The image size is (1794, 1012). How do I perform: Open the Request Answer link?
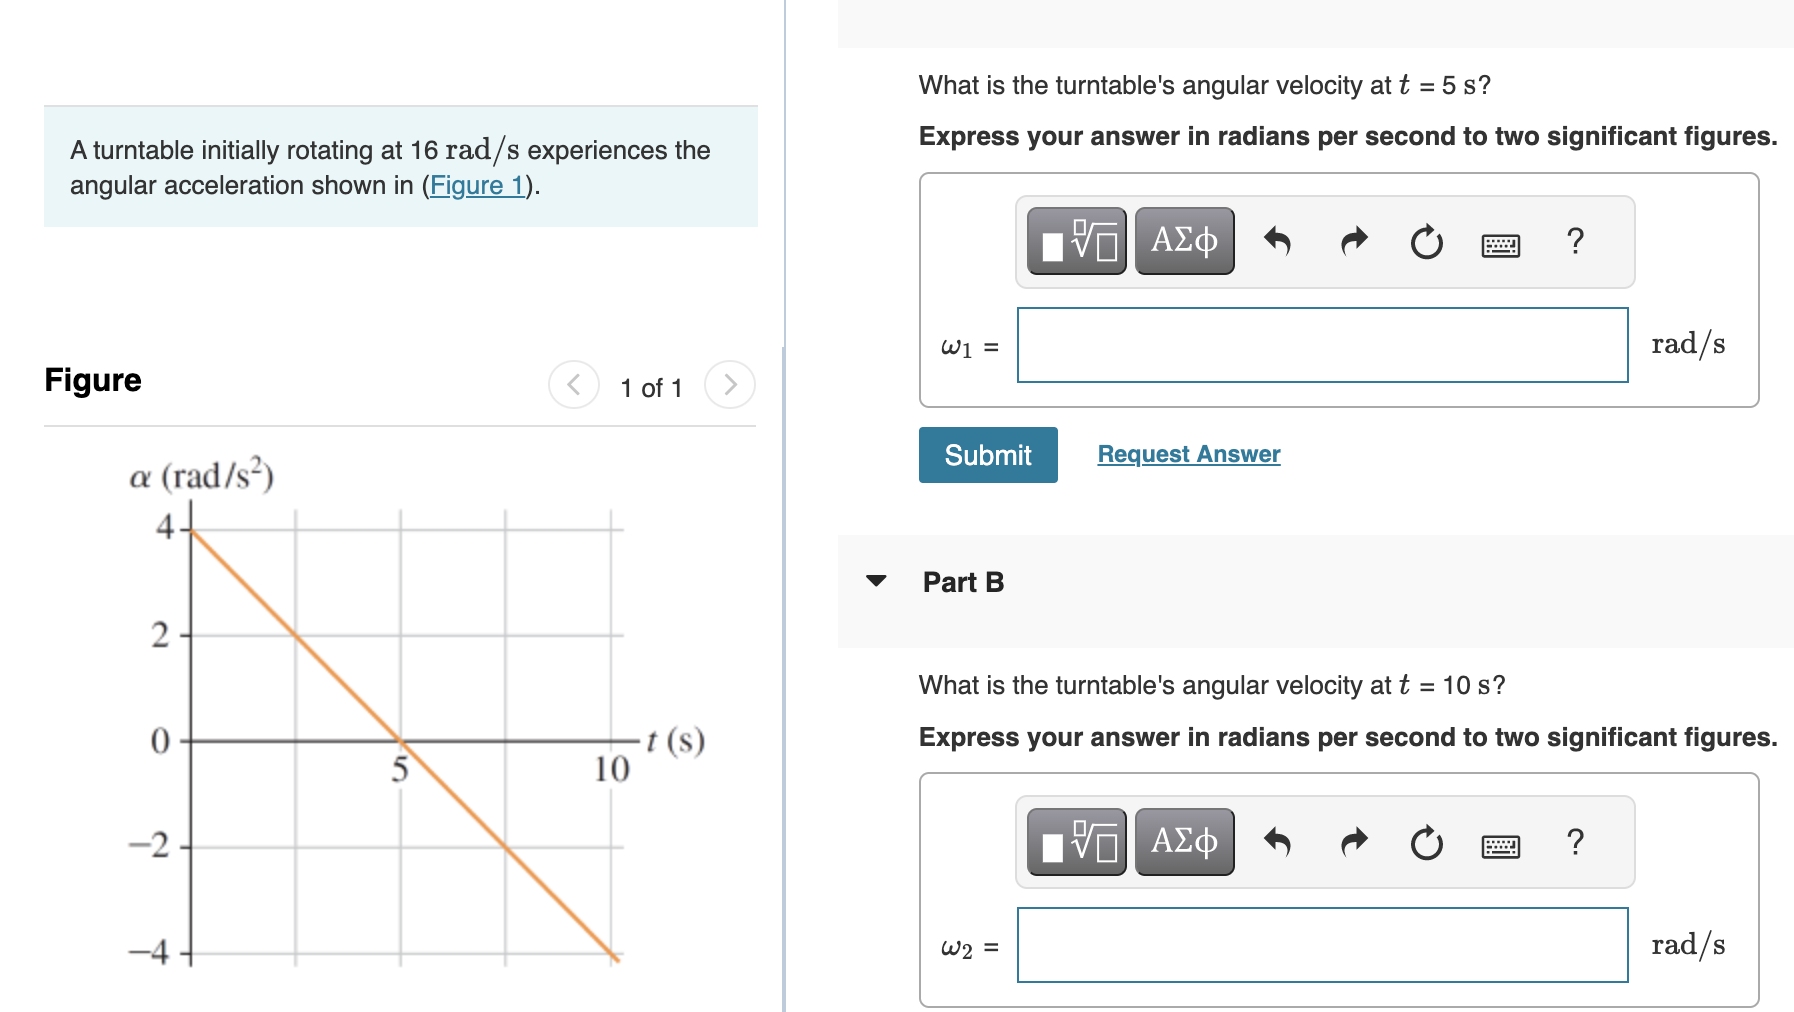click(x=1187, y=453)
